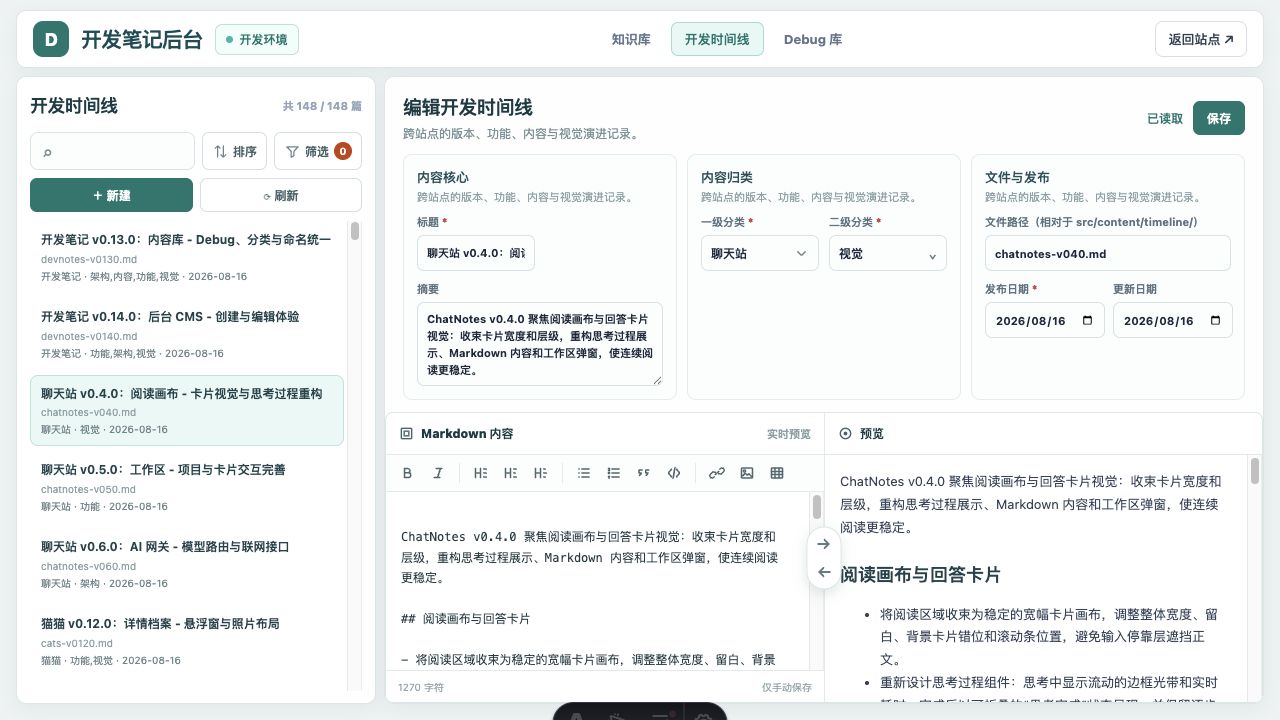Click the 文件路径 input field

[1108, 253]
